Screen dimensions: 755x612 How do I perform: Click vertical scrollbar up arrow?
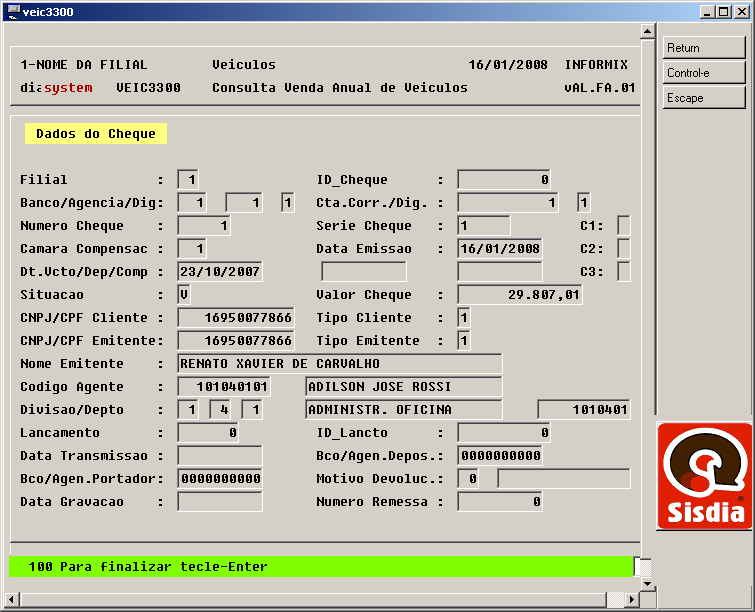(x=647, y=31)
